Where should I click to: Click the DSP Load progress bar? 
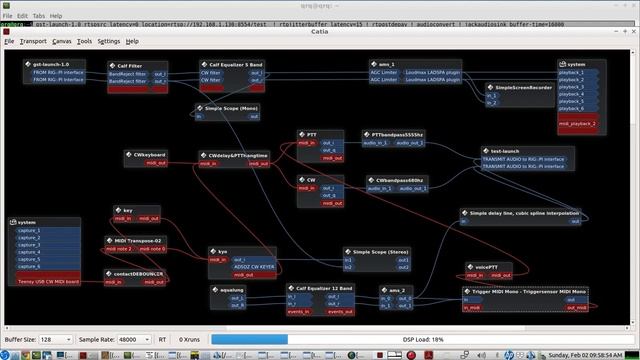tap(423, 340)
